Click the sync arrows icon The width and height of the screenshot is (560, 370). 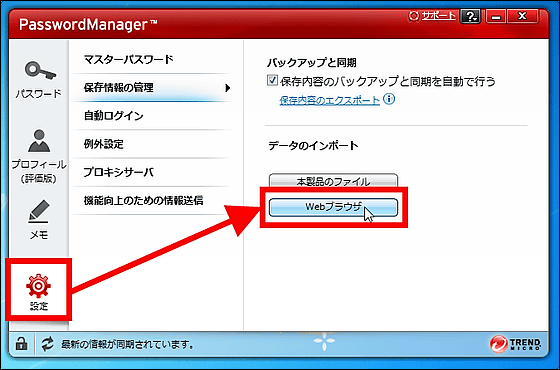pyautogui.click(x=47, y=344)
